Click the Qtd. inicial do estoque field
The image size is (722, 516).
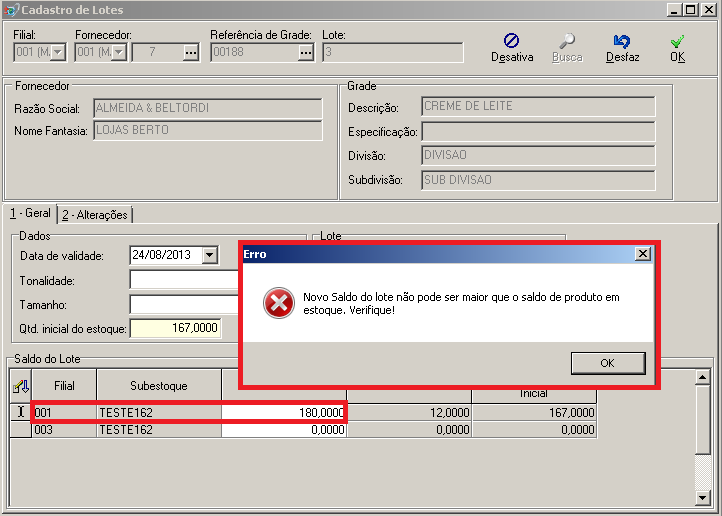tap(175, 328)
